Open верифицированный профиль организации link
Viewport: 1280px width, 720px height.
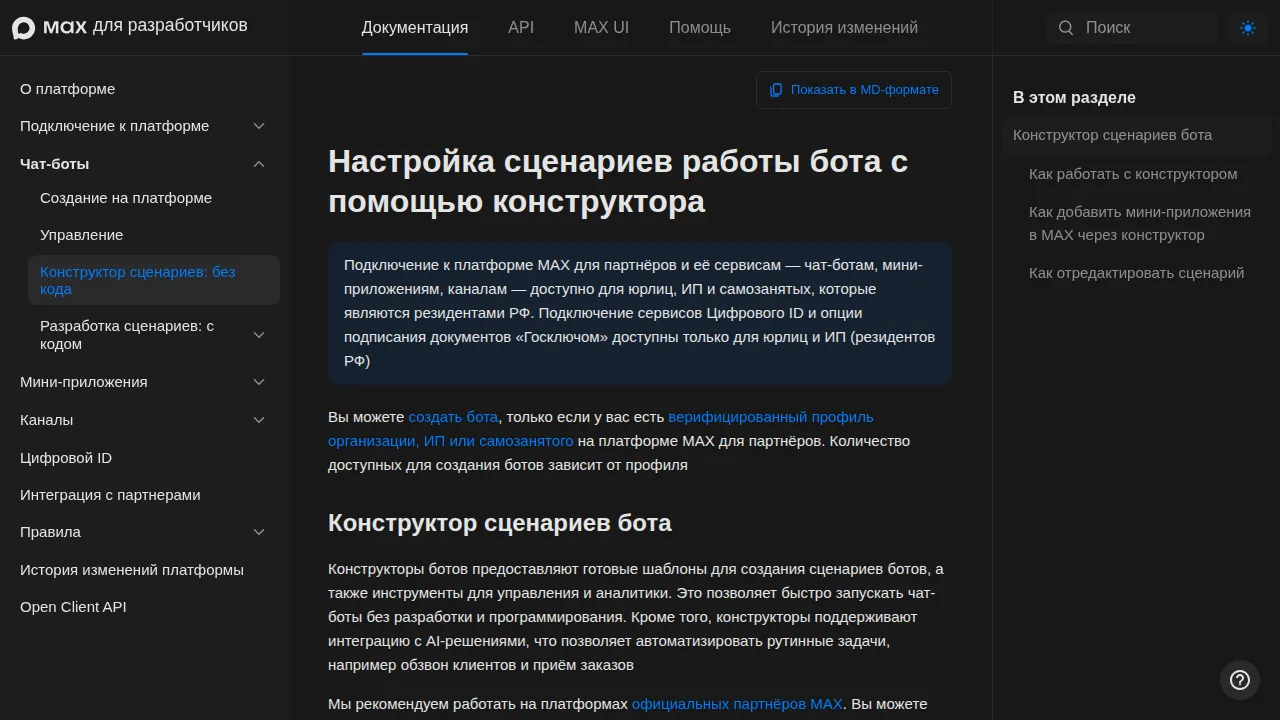point(601,429)
